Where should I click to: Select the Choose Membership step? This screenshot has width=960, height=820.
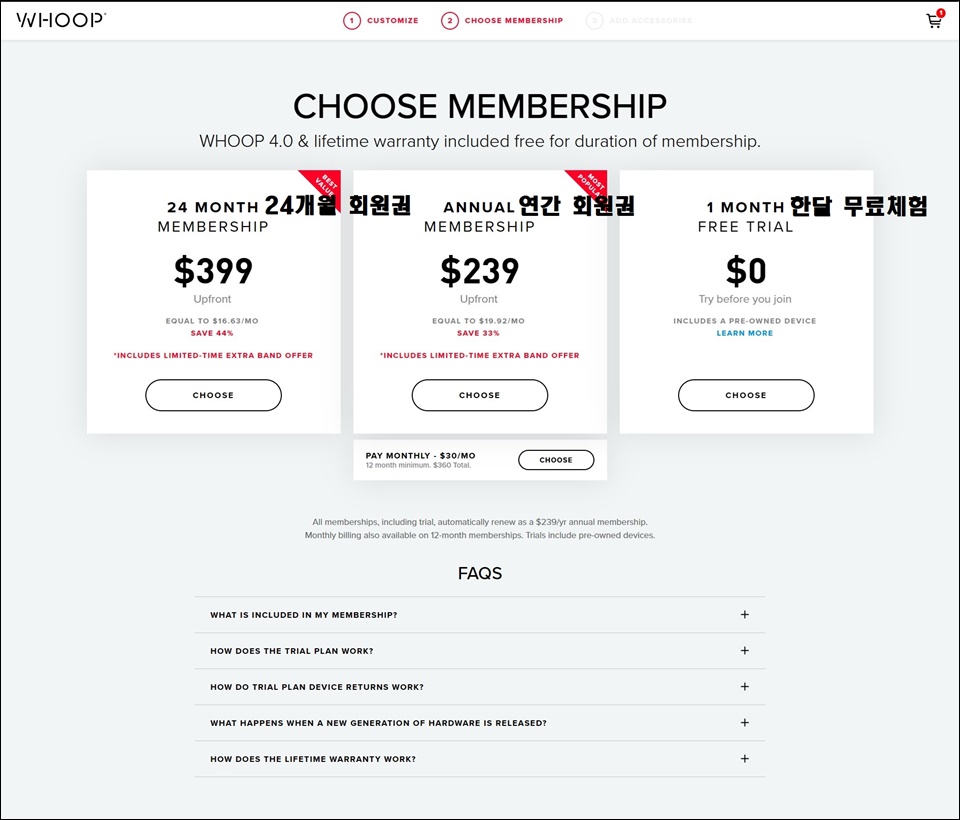tap(514, 20)
